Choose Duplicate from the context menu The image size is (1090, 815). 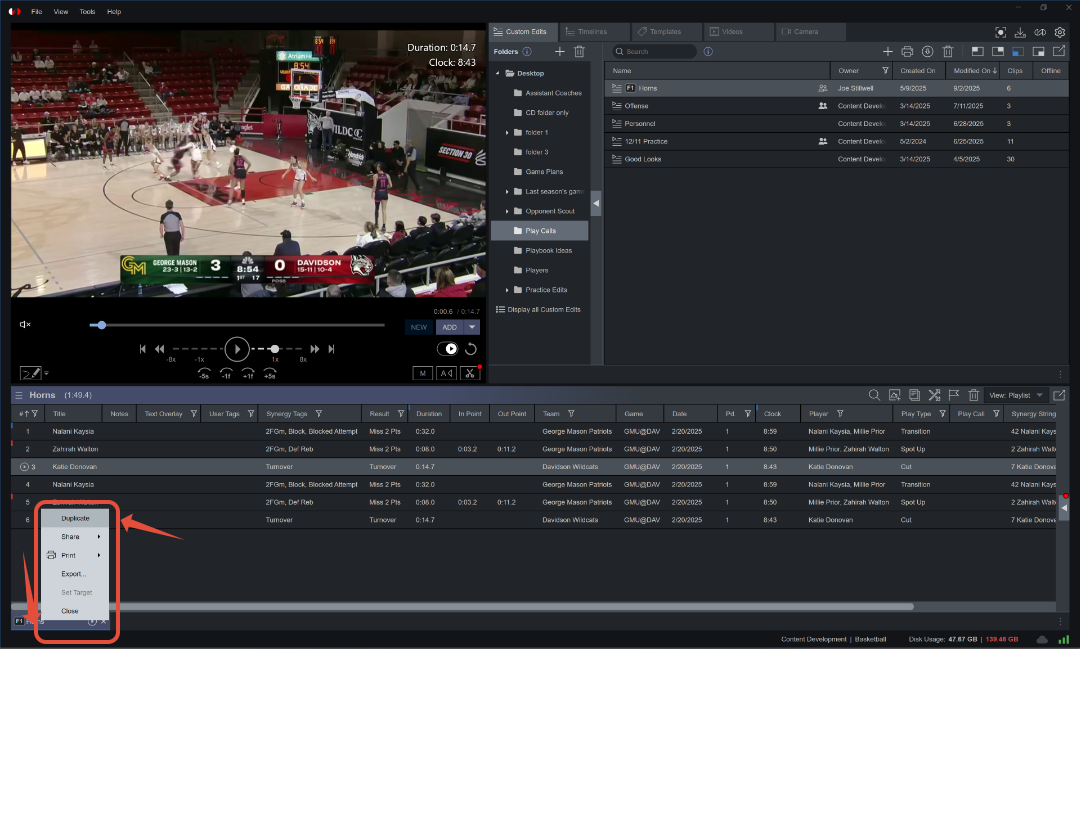75,519
